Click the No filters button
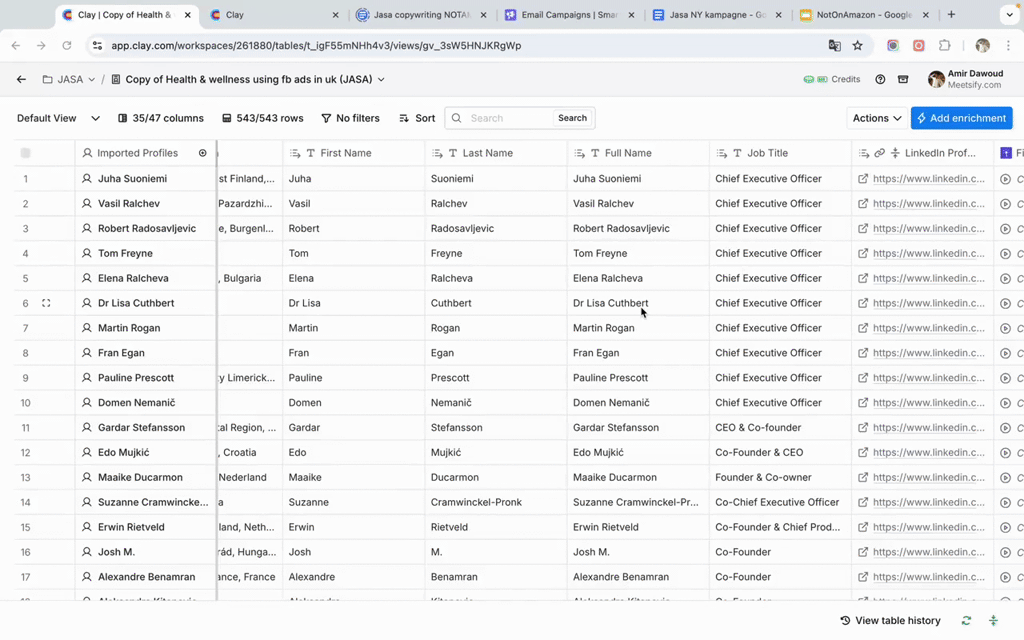The width and height of the screenshot is (1024, 640). (x=350, y=118)
